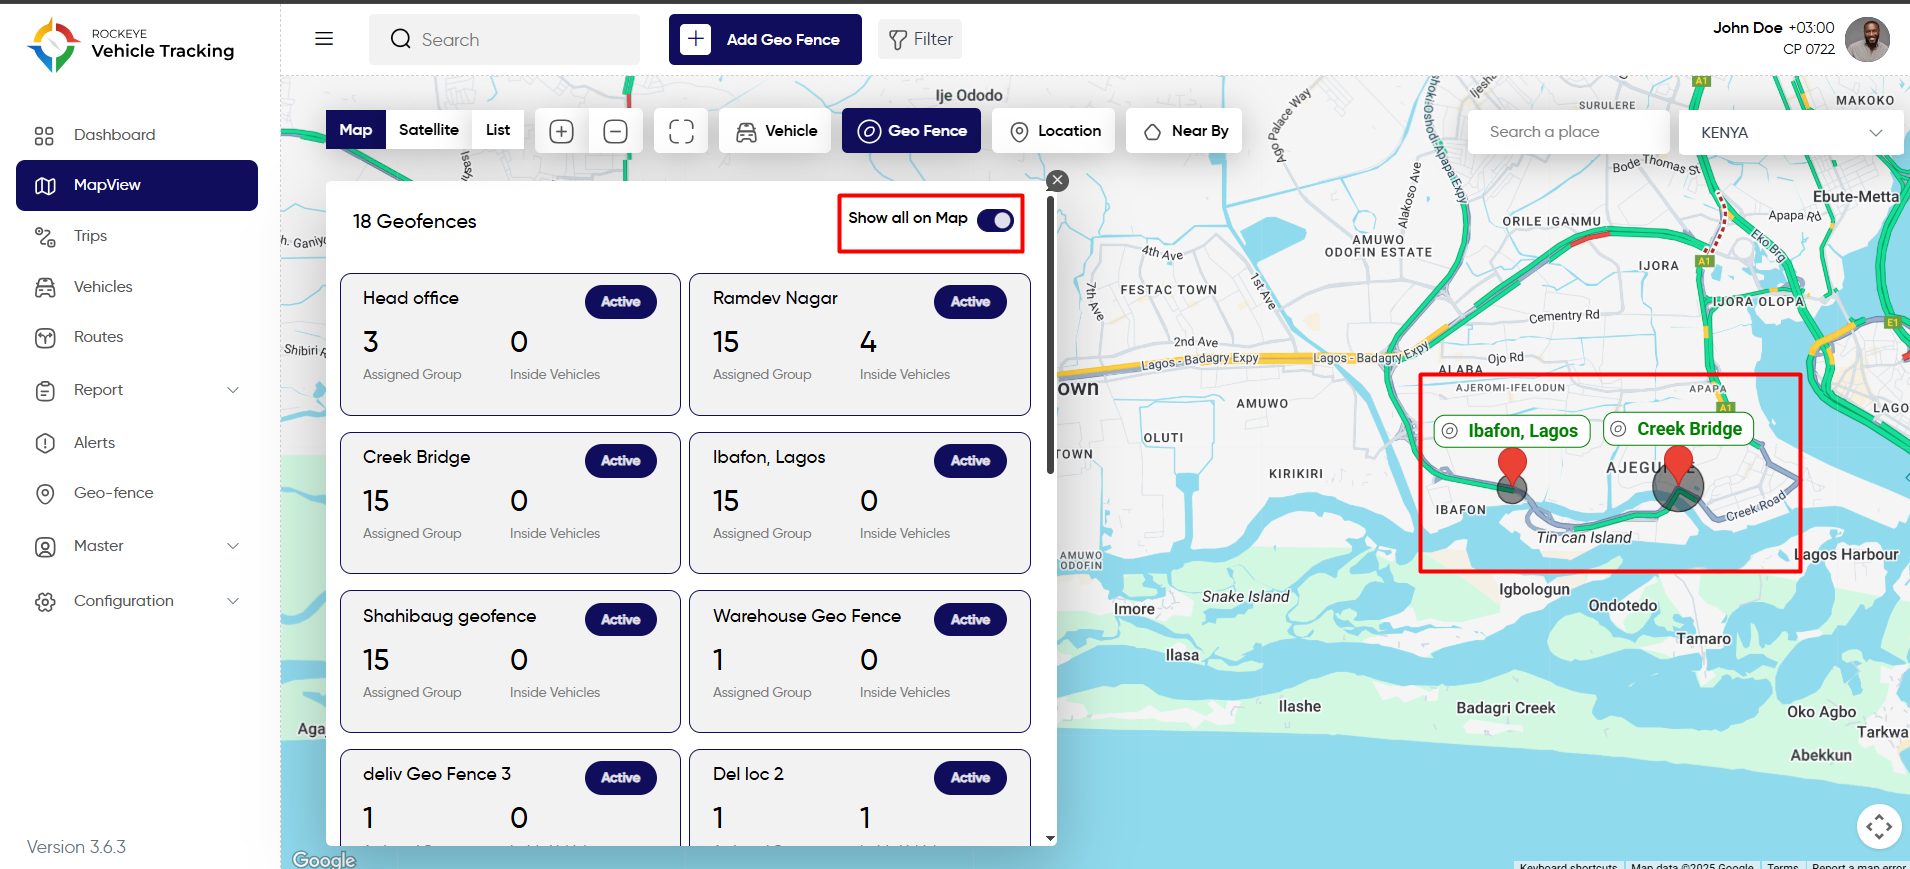The width and height of the screenshot is (1910, 869).
Task: Select the deliv Geo Fence 3 card
Action: tap(510, 797)
